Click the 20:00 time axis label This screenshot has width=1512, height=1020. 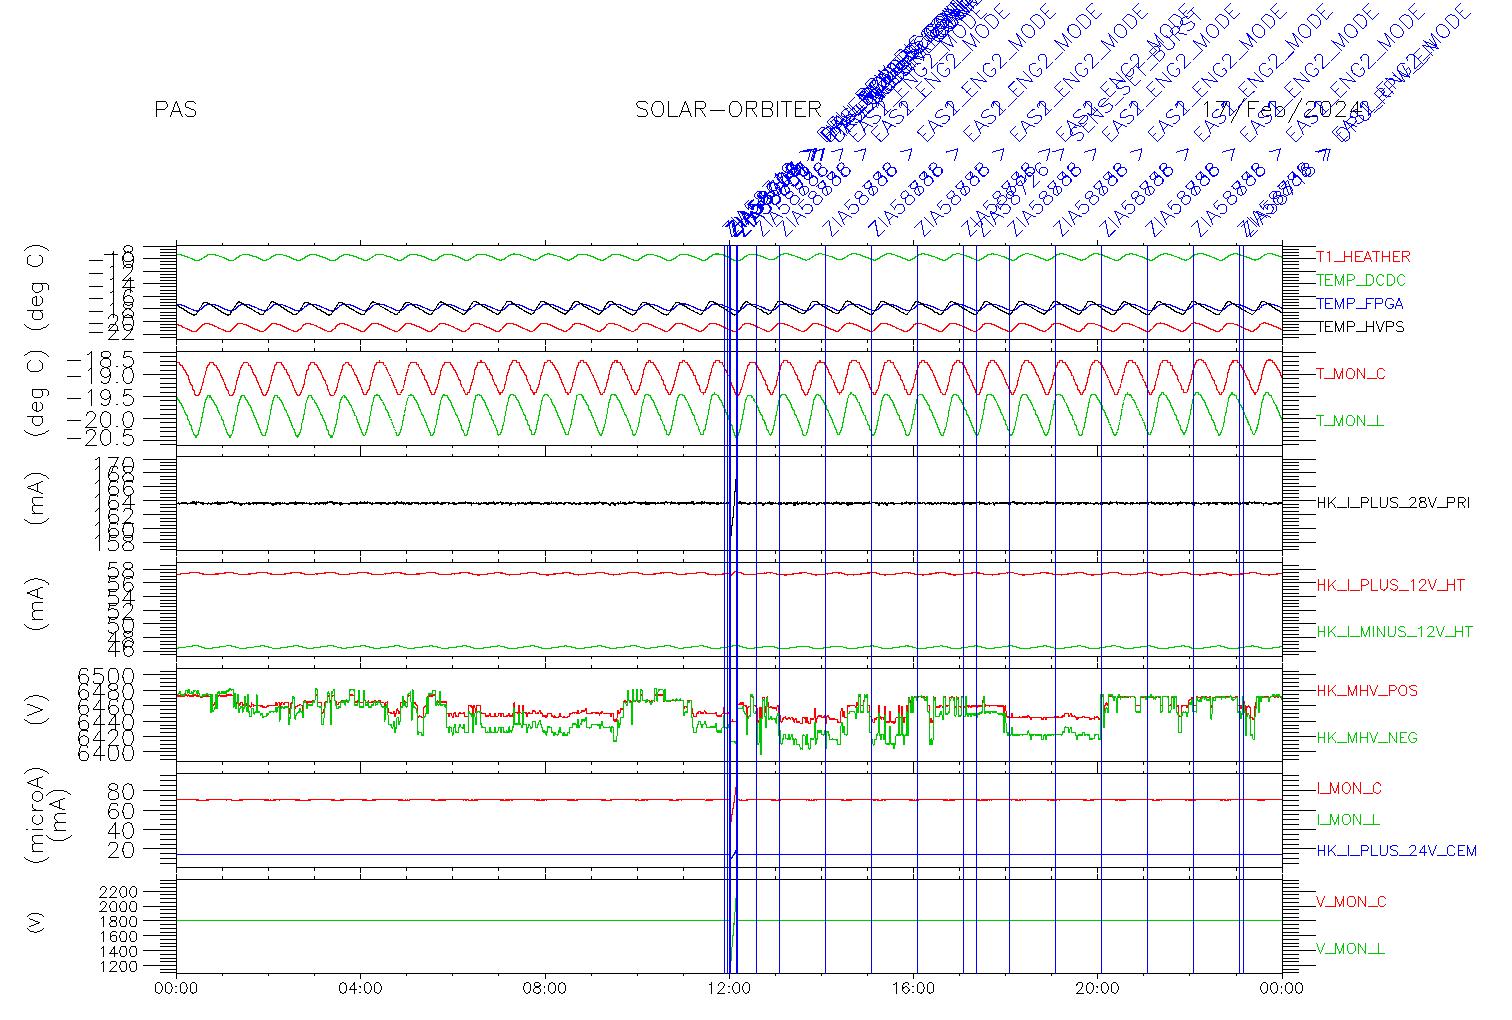point(1097,989)
